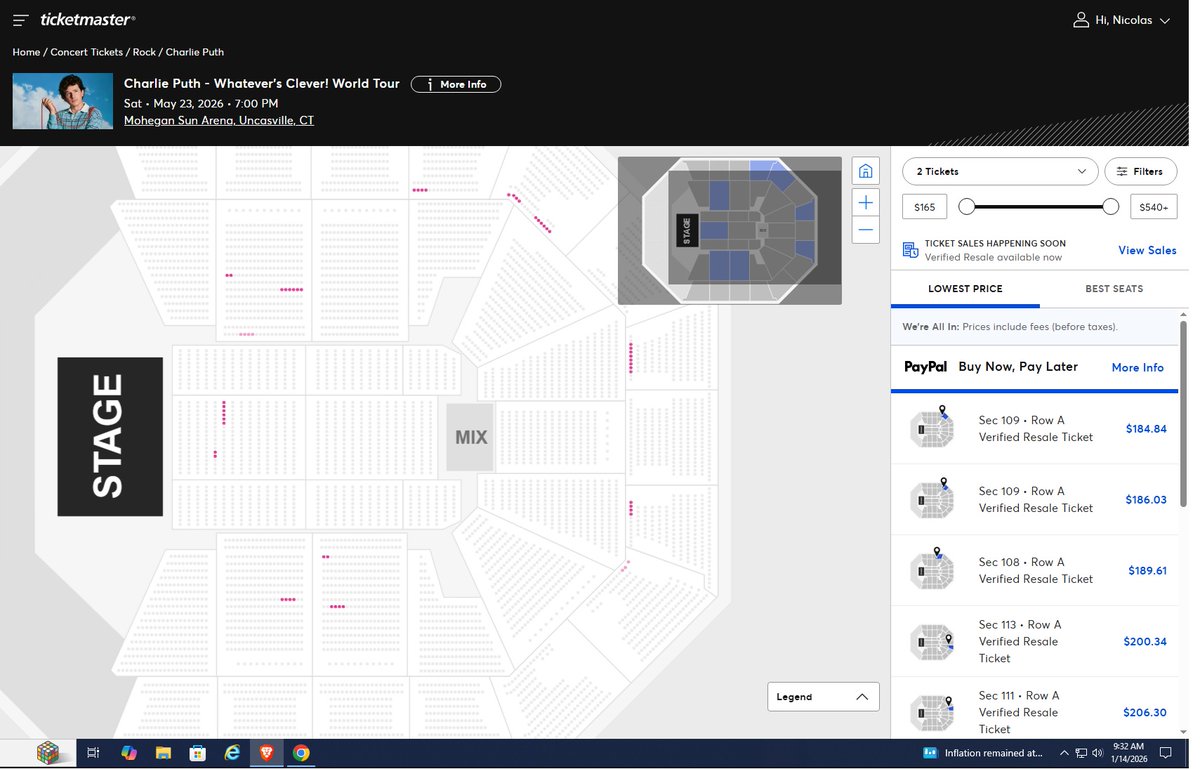Open the Hi, Nicolas account menu

tap(1121, 20)
